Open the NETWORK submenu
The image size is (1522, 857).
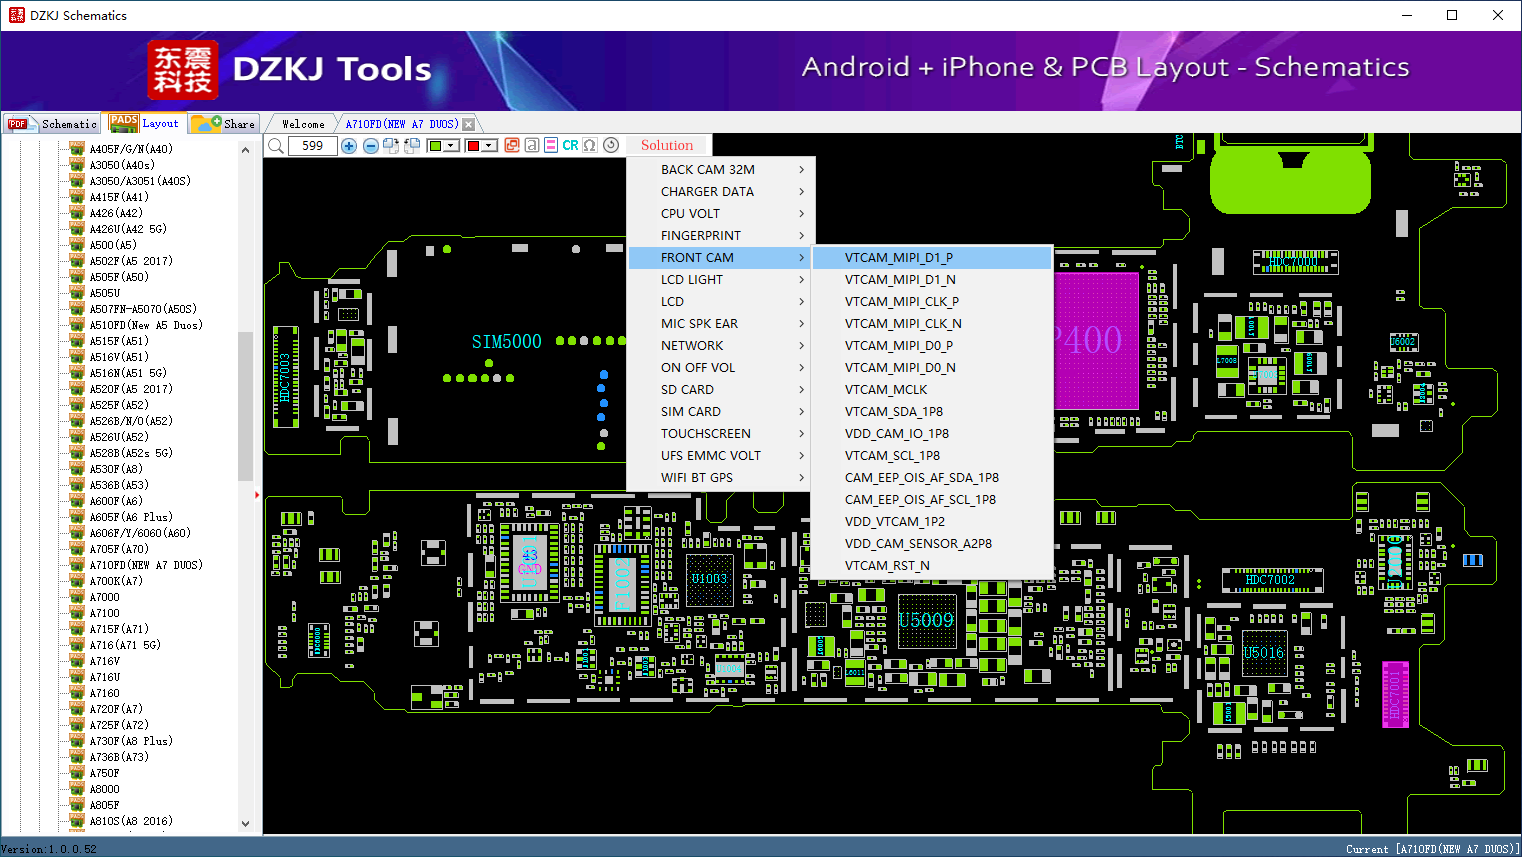720,346
